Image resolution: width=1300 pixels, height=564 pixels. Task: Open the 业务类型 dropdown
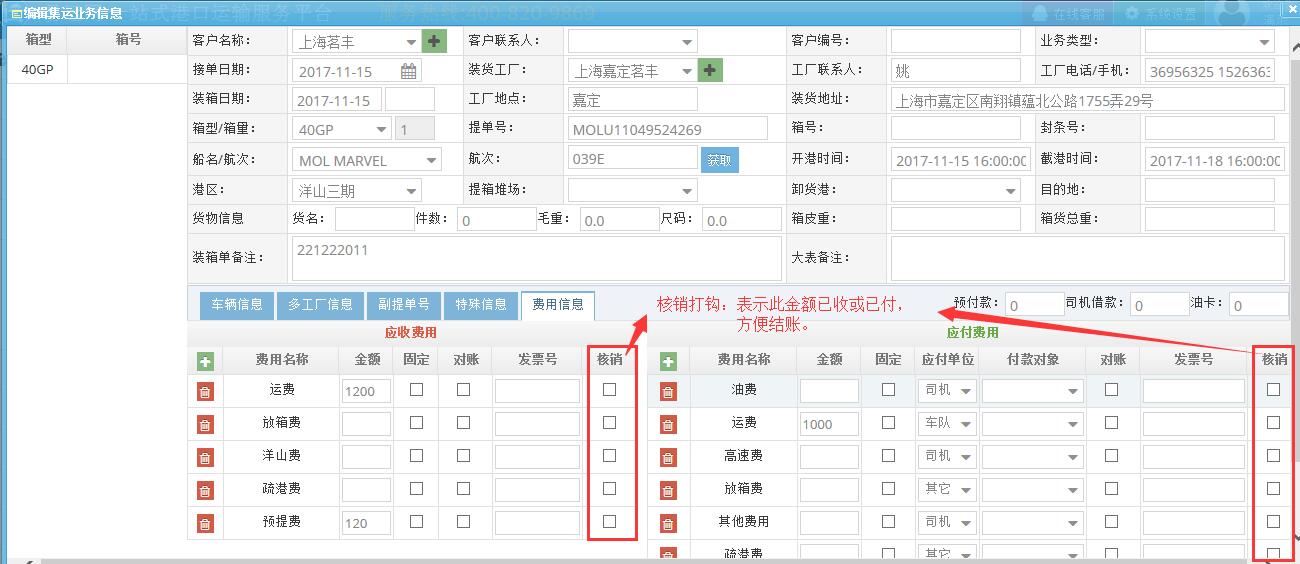point(1264,42)
